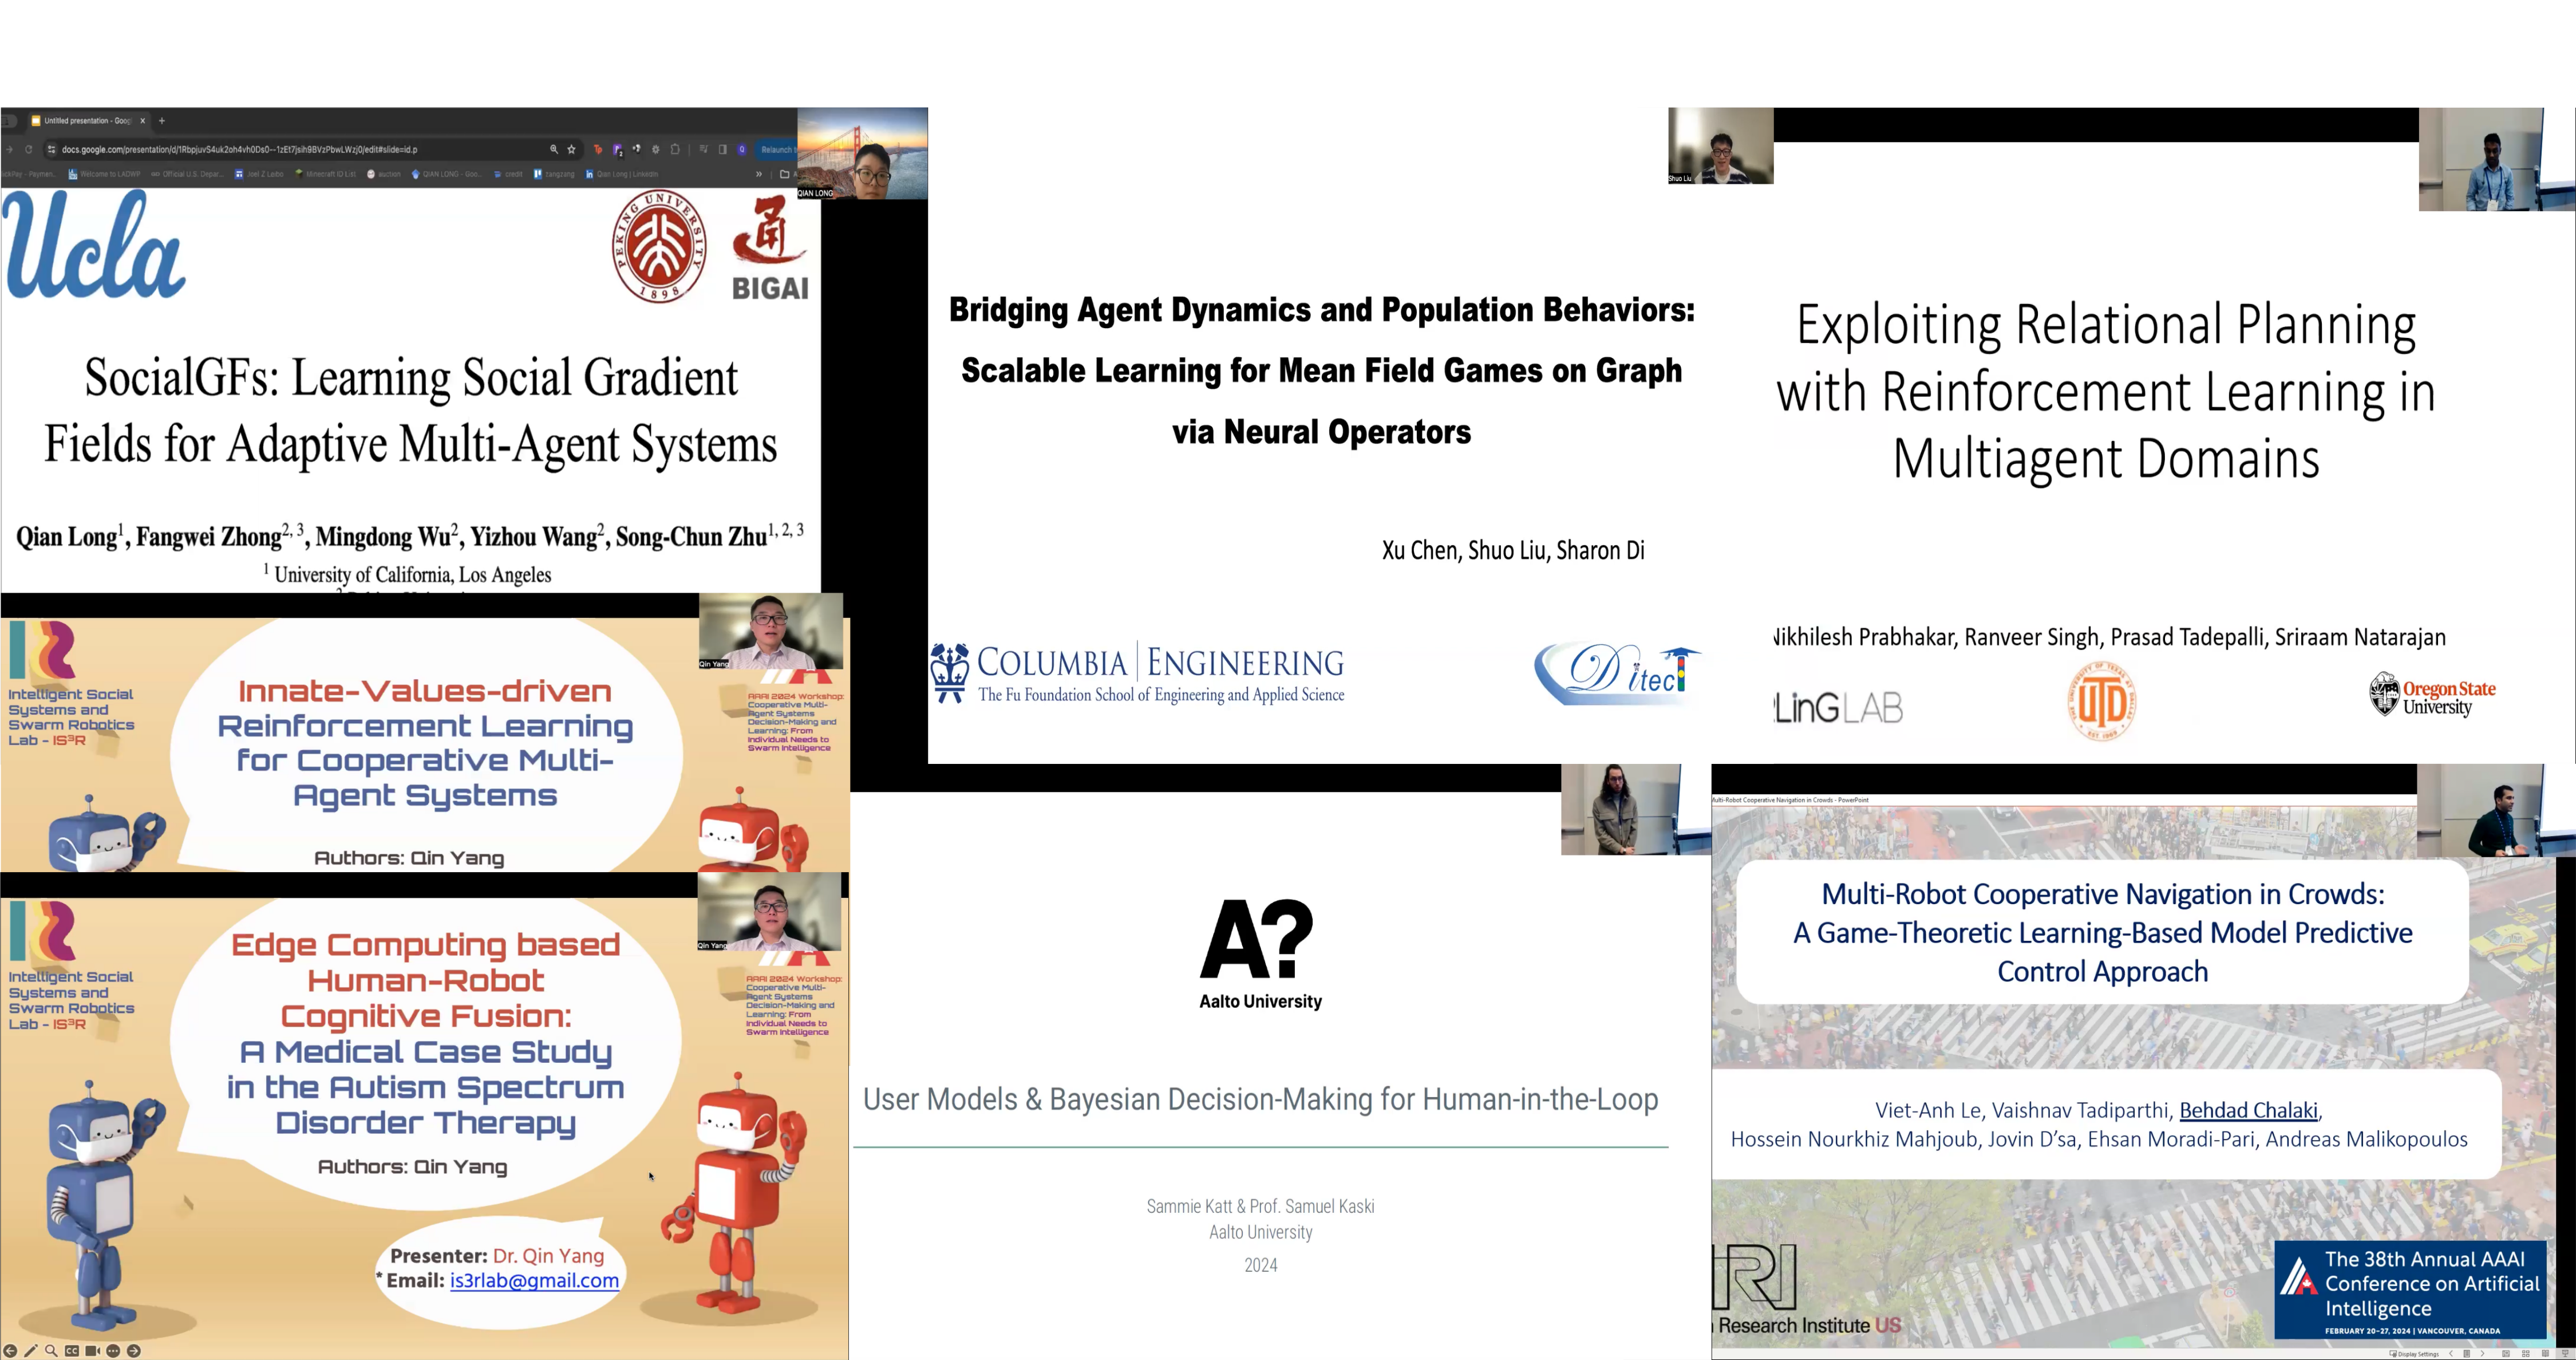The width and height of the screenshot is (2576, 1360).
Task: Expand the hidden bookmarks chevron
Action: [x=759, y=174]
